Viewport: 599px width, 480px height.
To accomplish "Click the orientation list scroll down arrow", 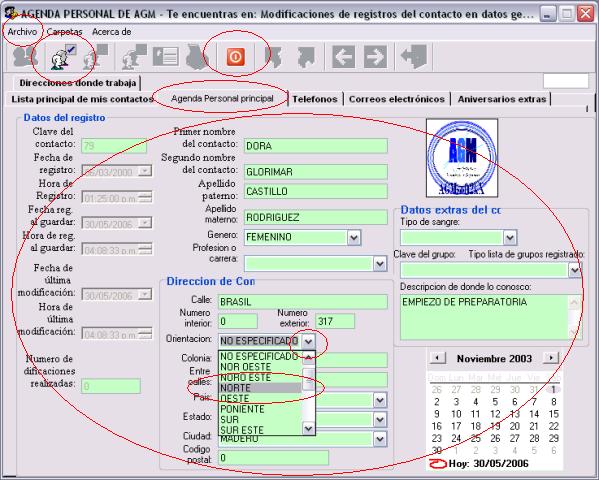I will point(308,428).
